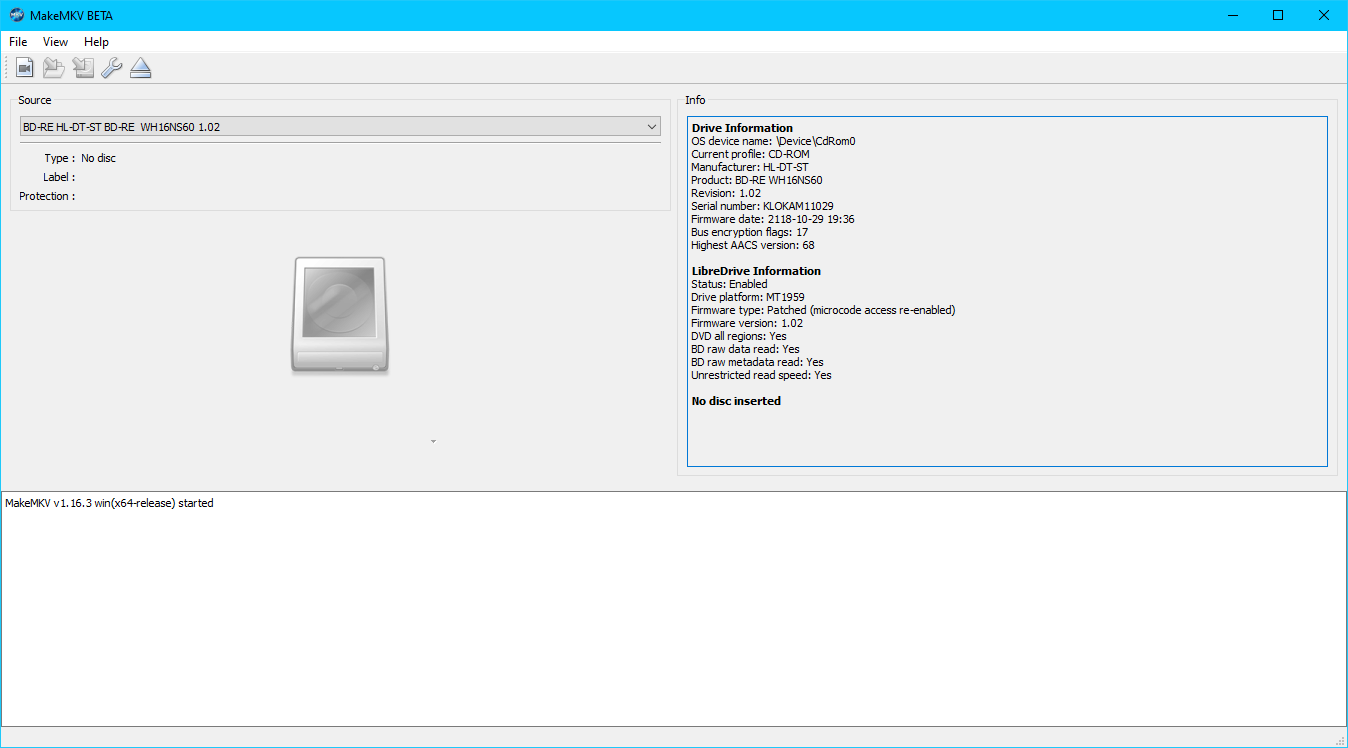Click the MakeMKV app icon in title bar
The image size is (1348, 748).
tap(16, 15)
